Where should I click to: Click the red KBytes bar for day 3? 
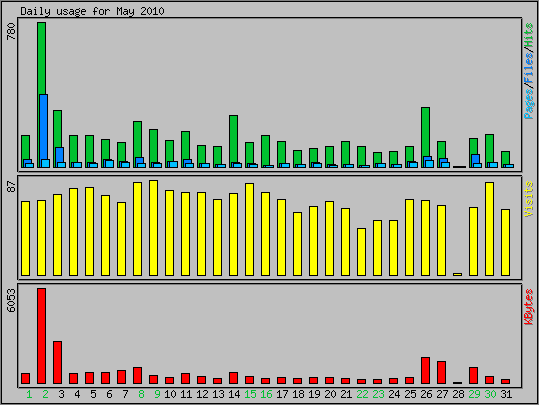[57, 362]
